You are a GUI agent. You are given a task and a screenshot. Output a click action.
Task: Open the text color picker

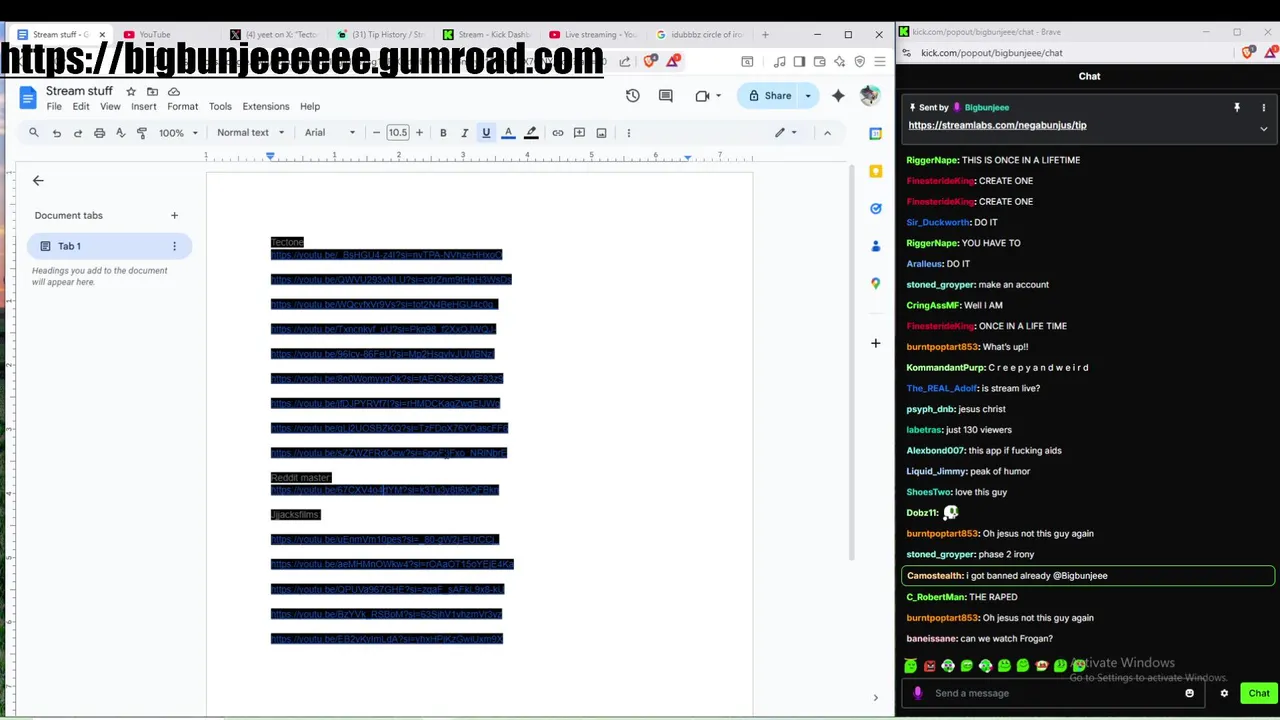[x=508, y=133]
